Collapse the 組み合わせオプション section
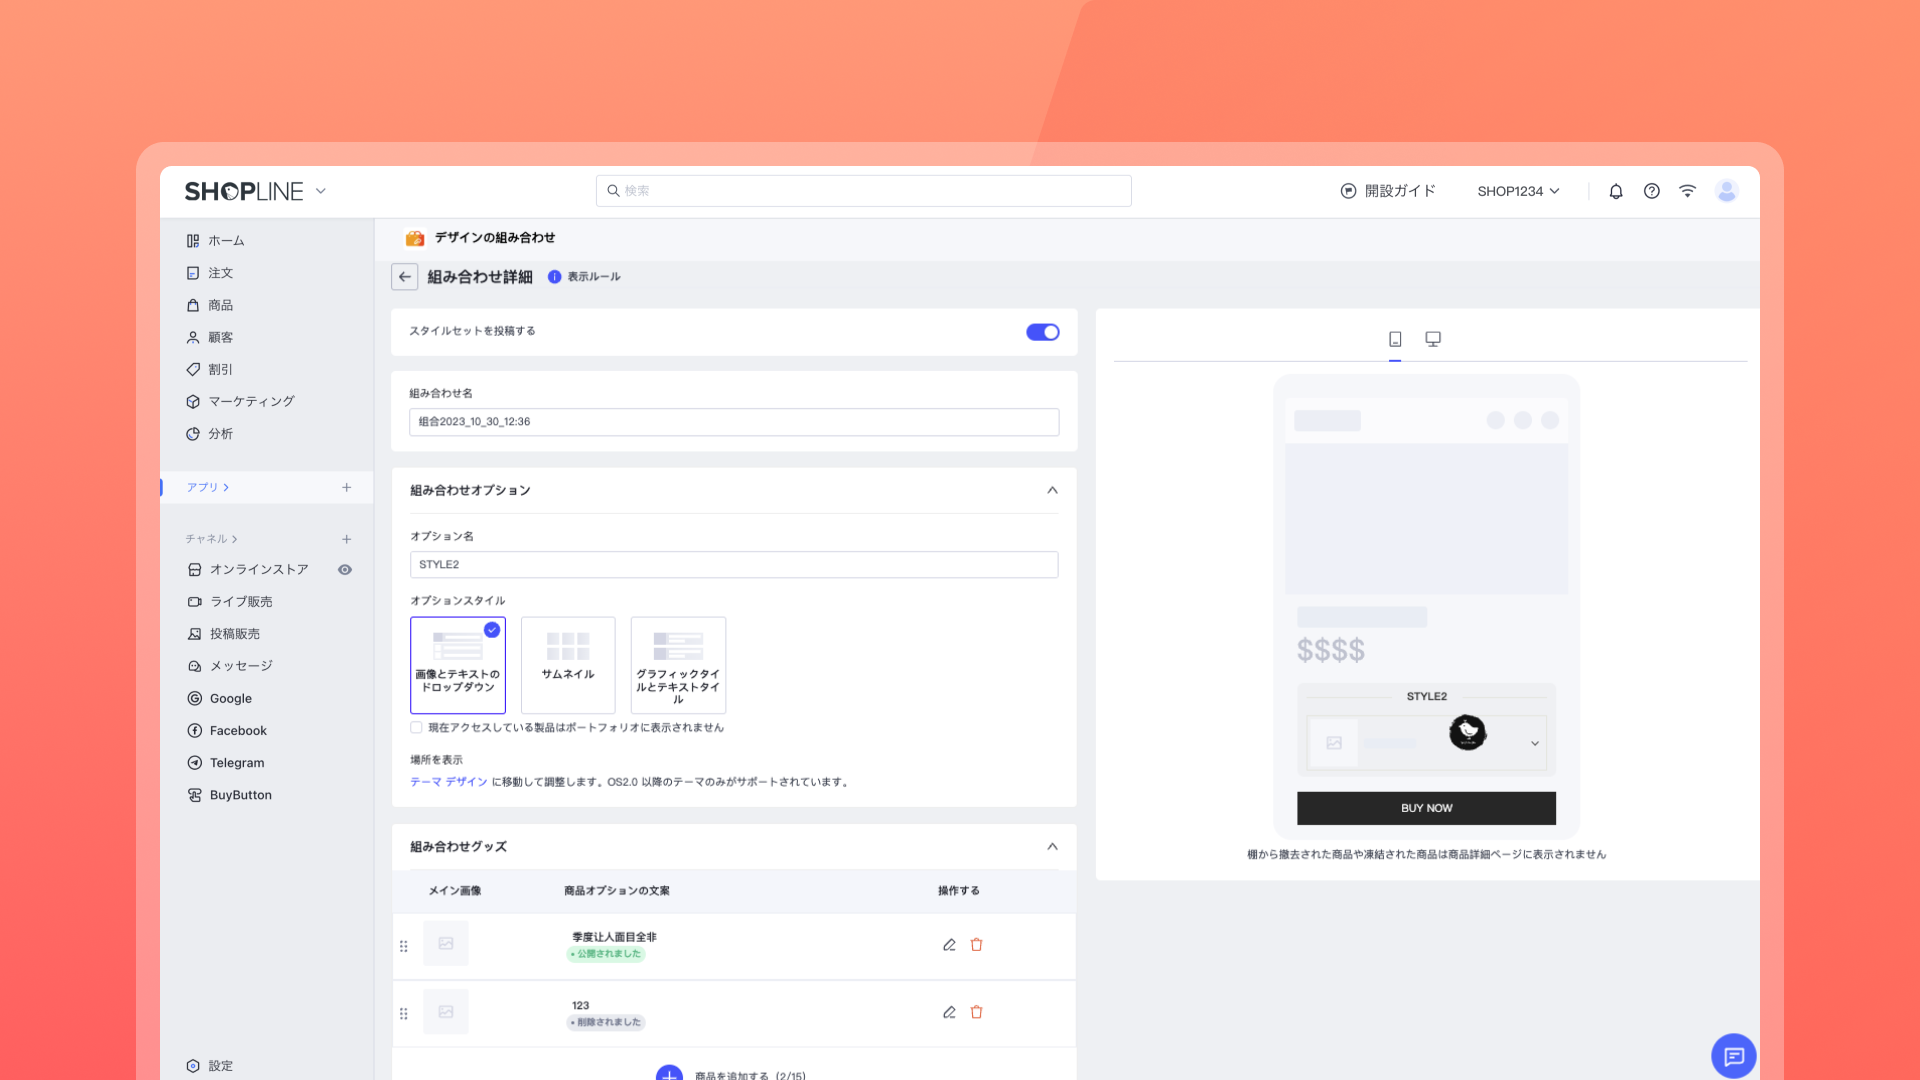 [x=1052, y=490]
